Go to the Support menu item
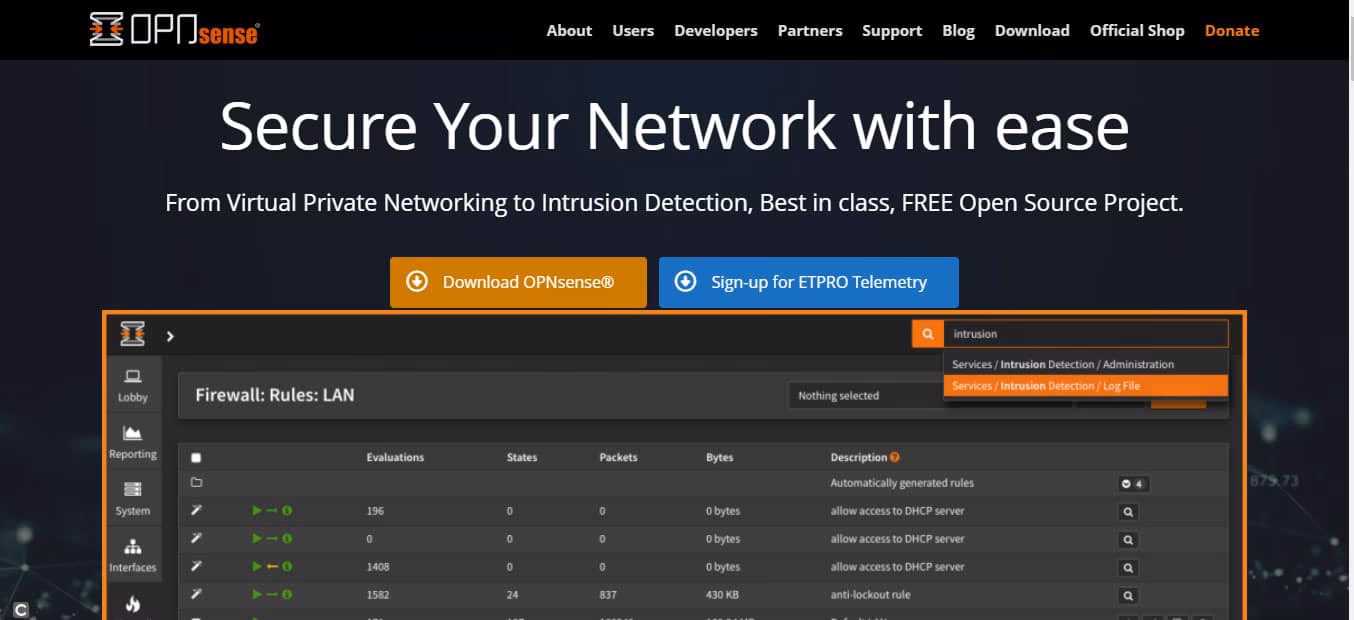 click(x=893, y=30)
